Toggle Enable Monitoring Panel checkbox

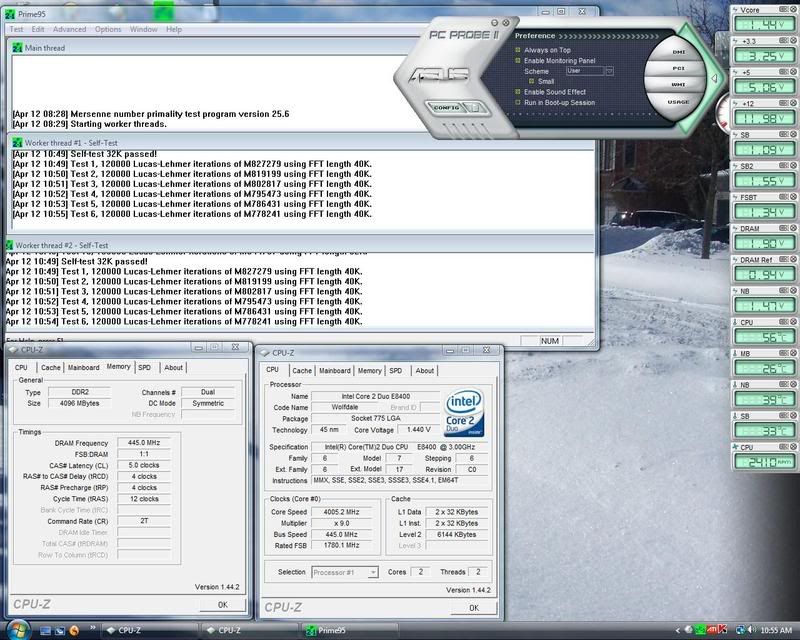[518, 60]
